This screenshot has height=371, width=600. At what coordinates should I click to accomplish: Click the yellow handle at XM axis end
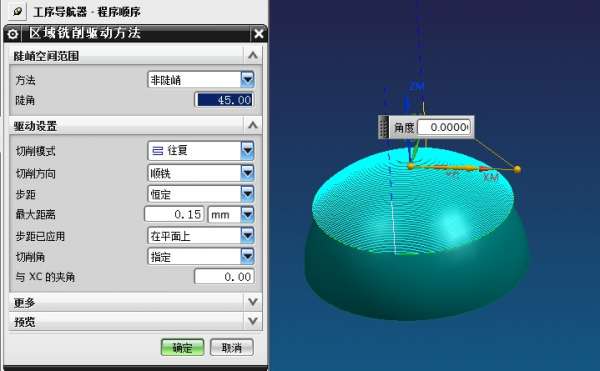517,169
